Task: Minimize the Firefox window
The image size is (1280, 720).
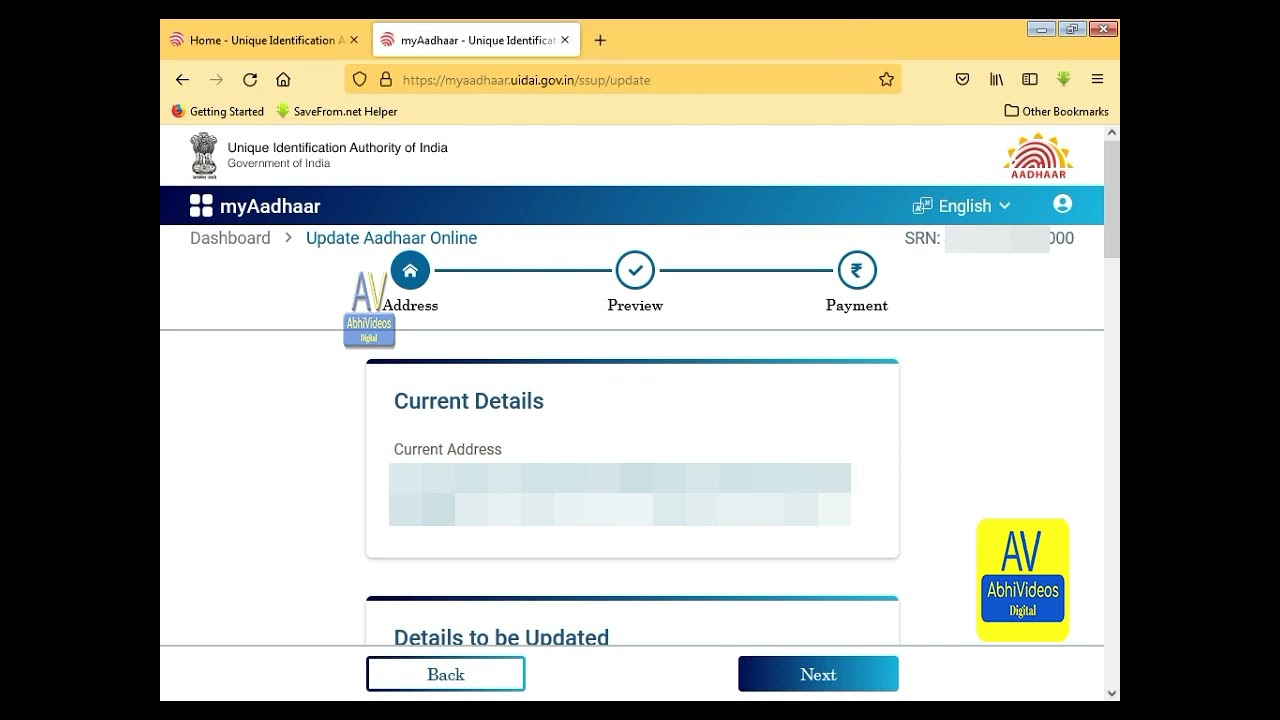Action: pos(1041,29)
